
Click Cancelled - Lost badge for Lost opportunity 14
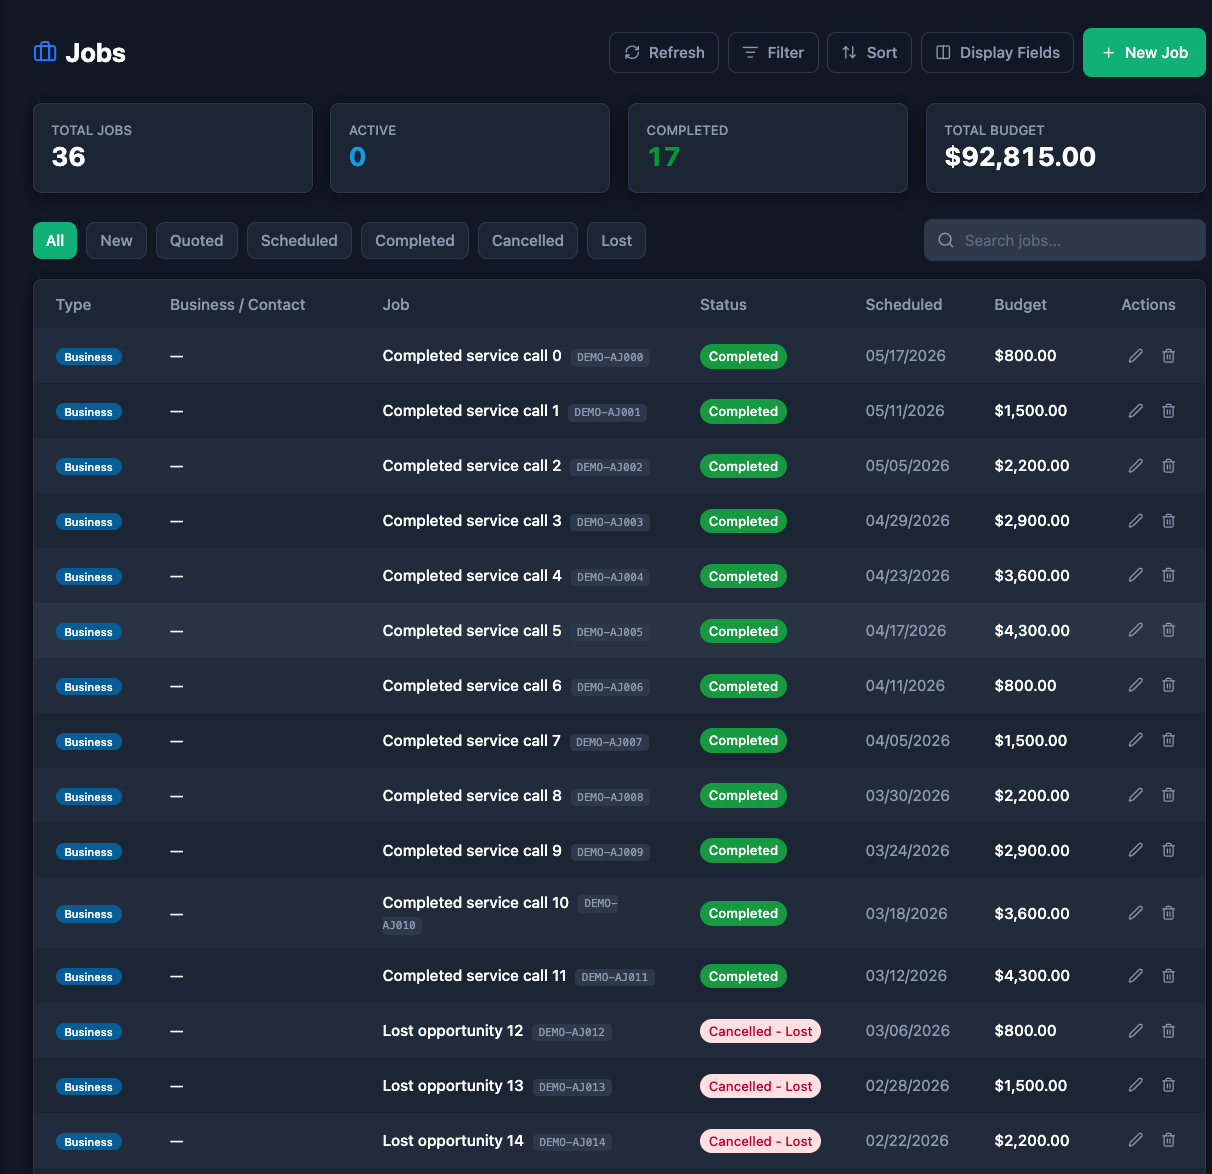[760, 1141]
